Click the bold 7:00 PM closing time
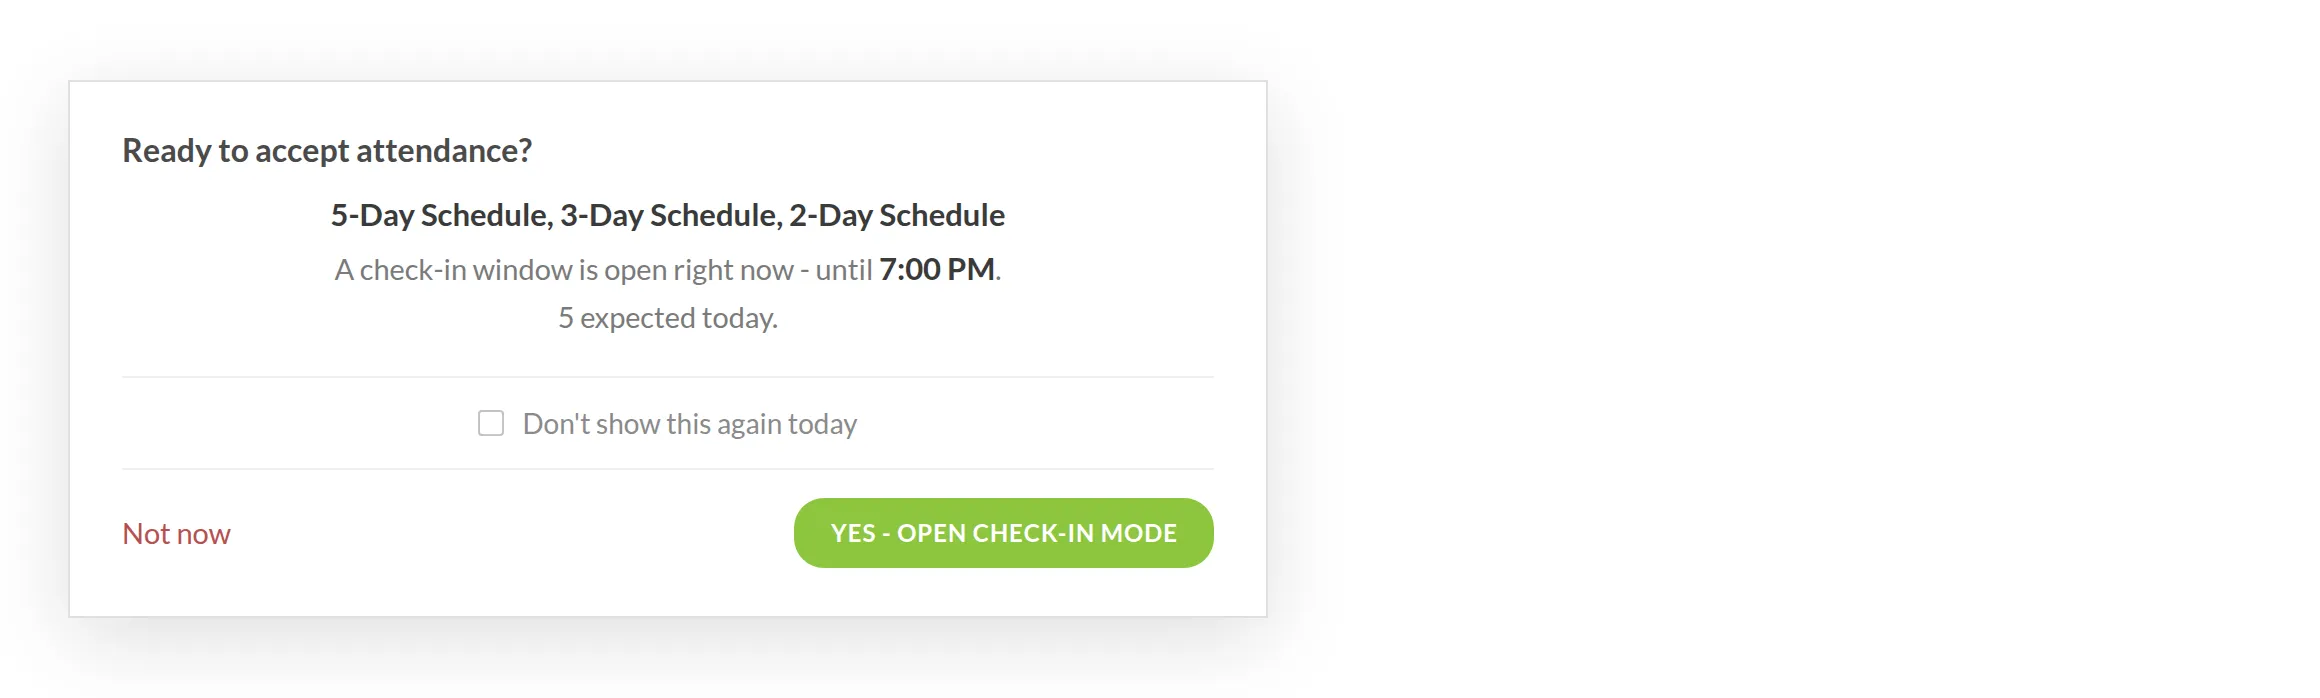This screenshot has height=698, width=2320. [x=937, y=269]
